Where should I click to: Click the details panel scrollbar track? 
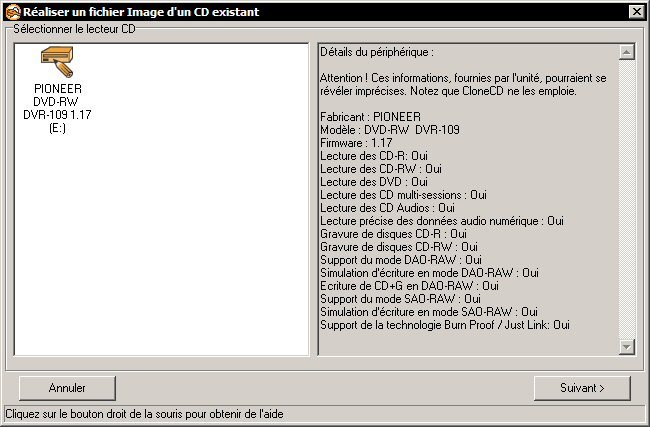[x=627, y=199]
